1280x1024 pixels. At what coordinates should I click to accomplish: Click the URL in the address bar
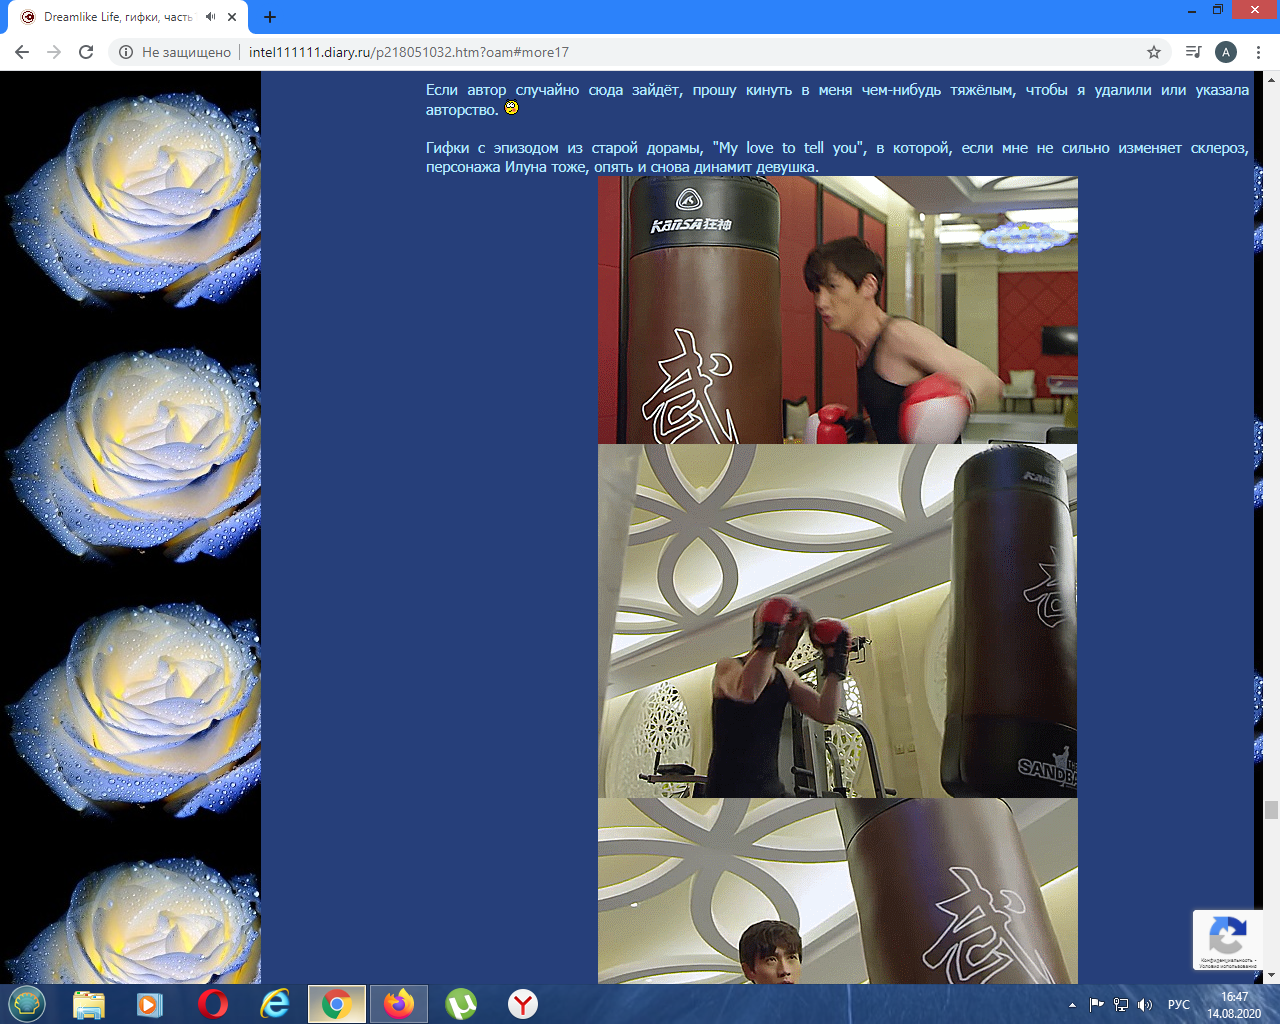point(408,52)
